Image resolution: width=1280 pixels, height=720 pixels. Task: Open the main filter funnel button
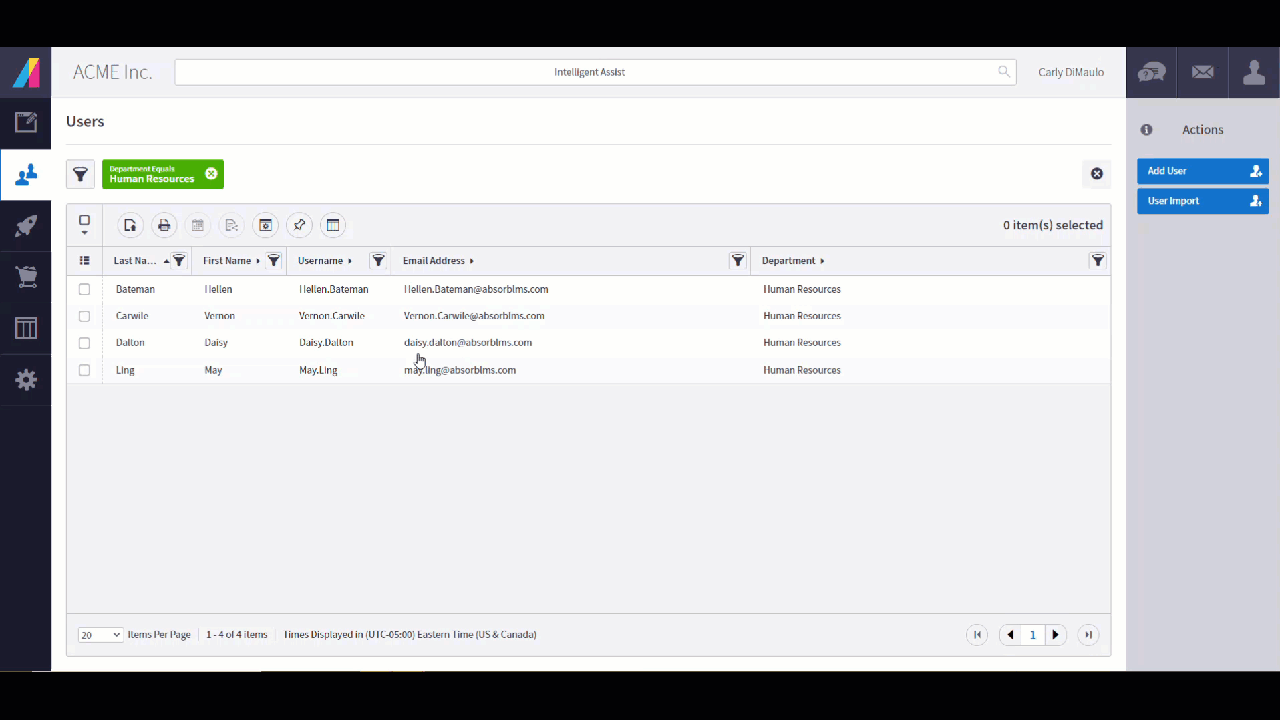81,174
